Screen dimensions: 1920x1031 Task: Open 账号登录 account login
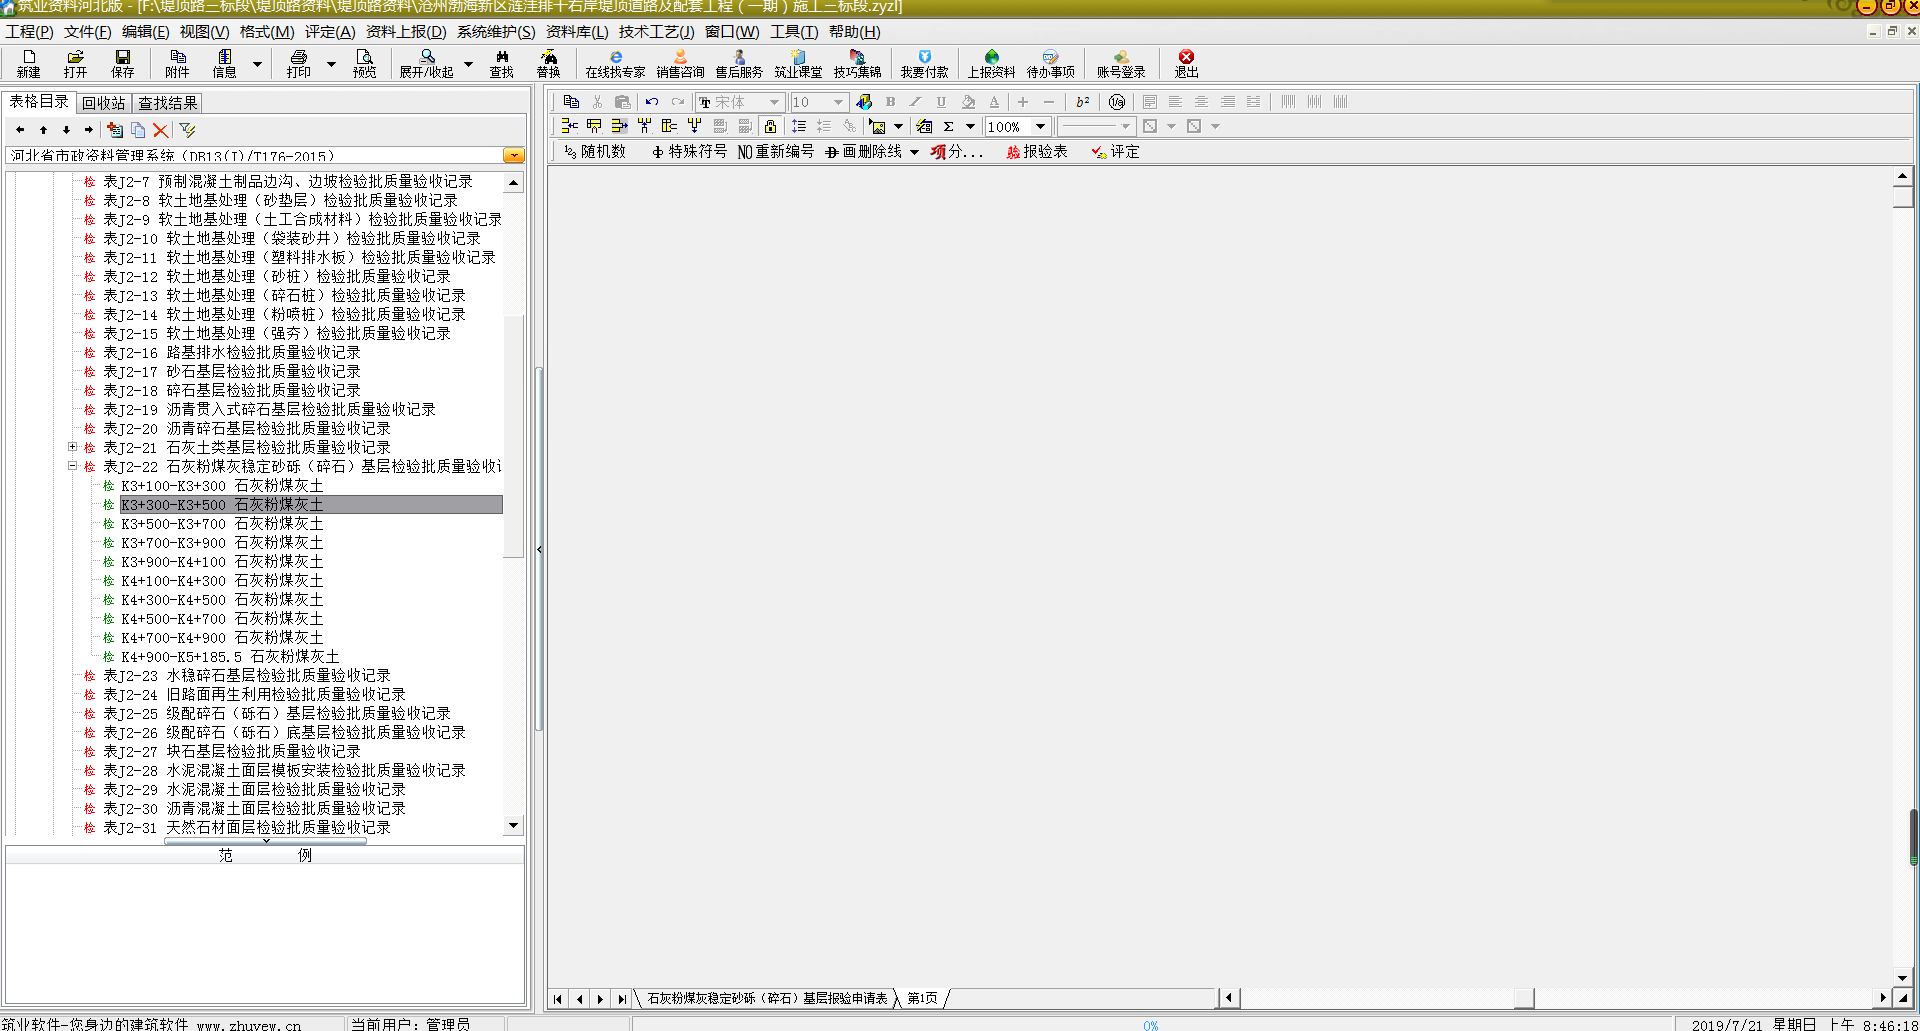[1121, 64]
